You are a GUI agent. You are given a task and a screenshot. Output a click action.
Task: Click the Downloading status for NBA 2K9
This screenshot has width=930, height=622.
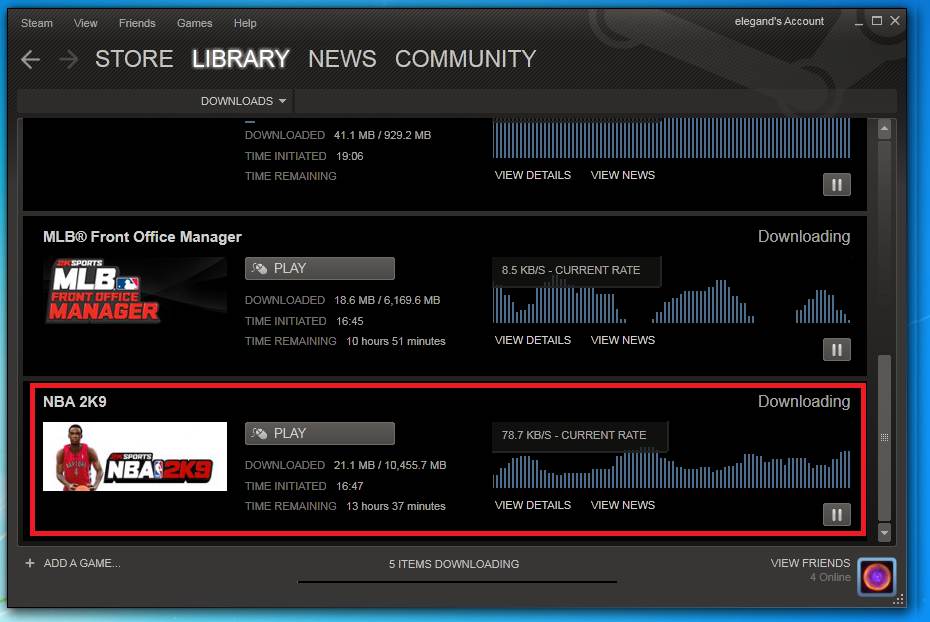coord(804,401)
